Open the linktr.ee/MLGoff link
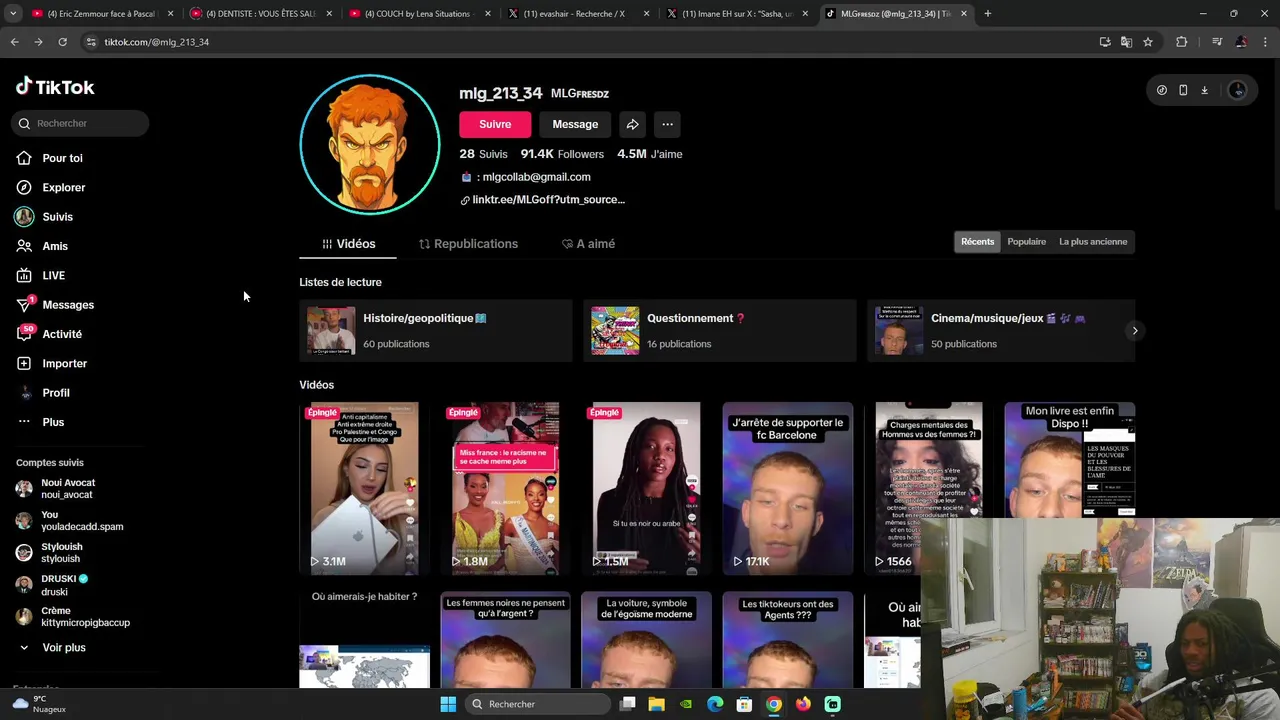 548,200
